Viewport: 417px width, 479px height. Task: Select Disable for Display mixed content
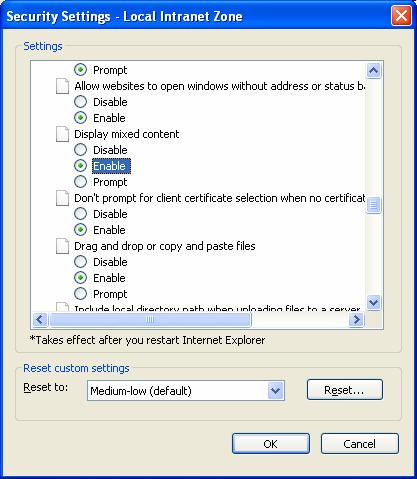click(x=80, y=150)
